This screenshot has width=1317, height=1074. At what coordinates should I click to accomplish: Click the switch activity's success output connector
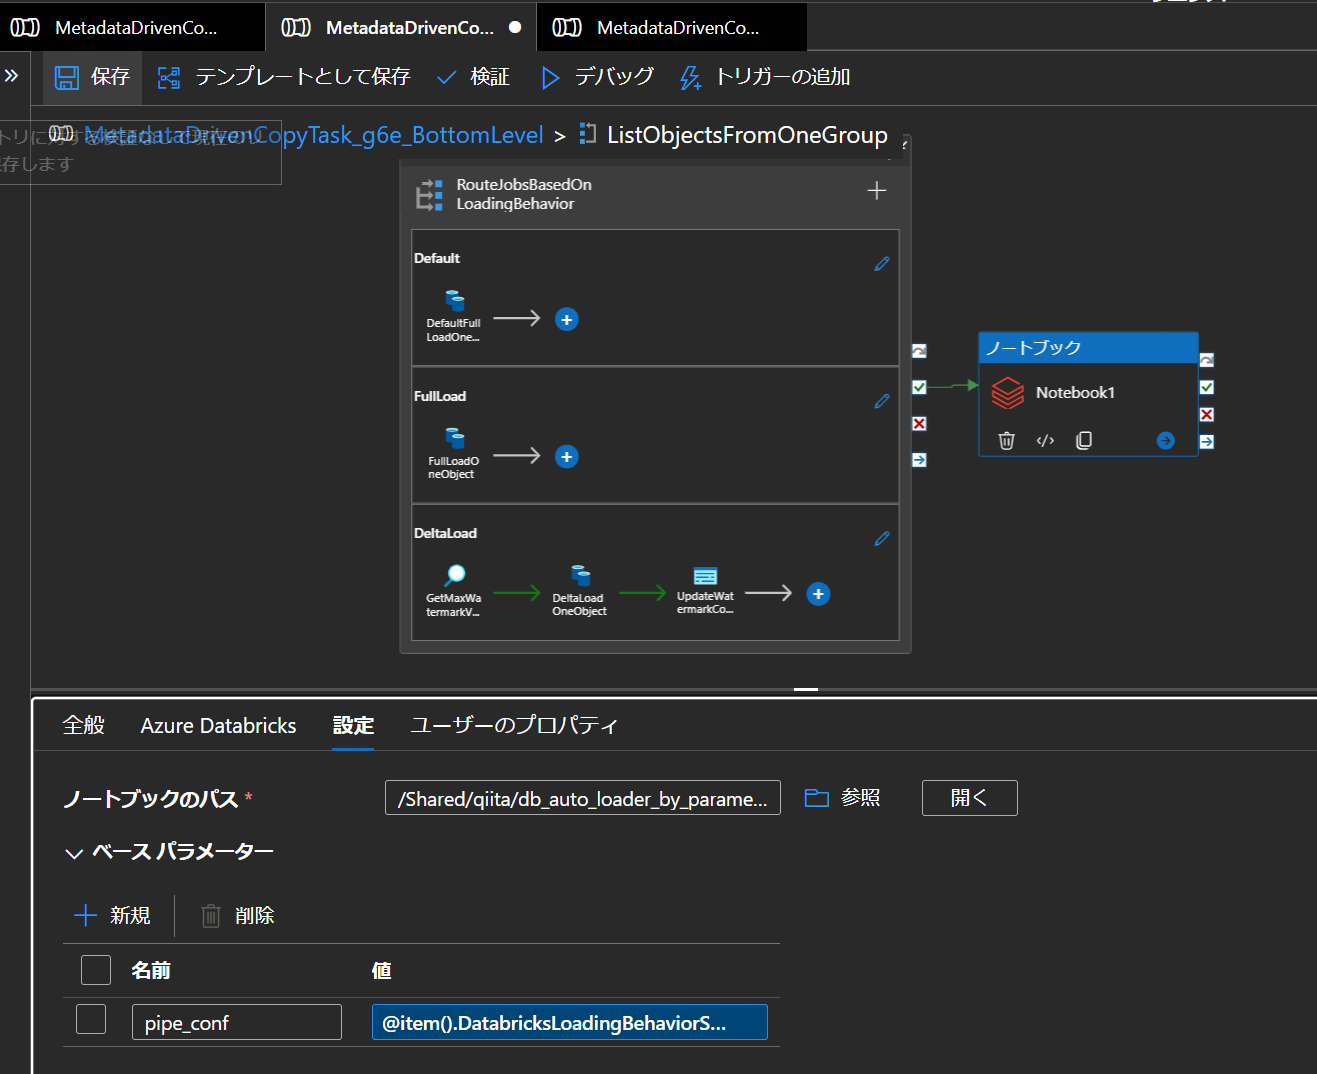pos(919,387)
